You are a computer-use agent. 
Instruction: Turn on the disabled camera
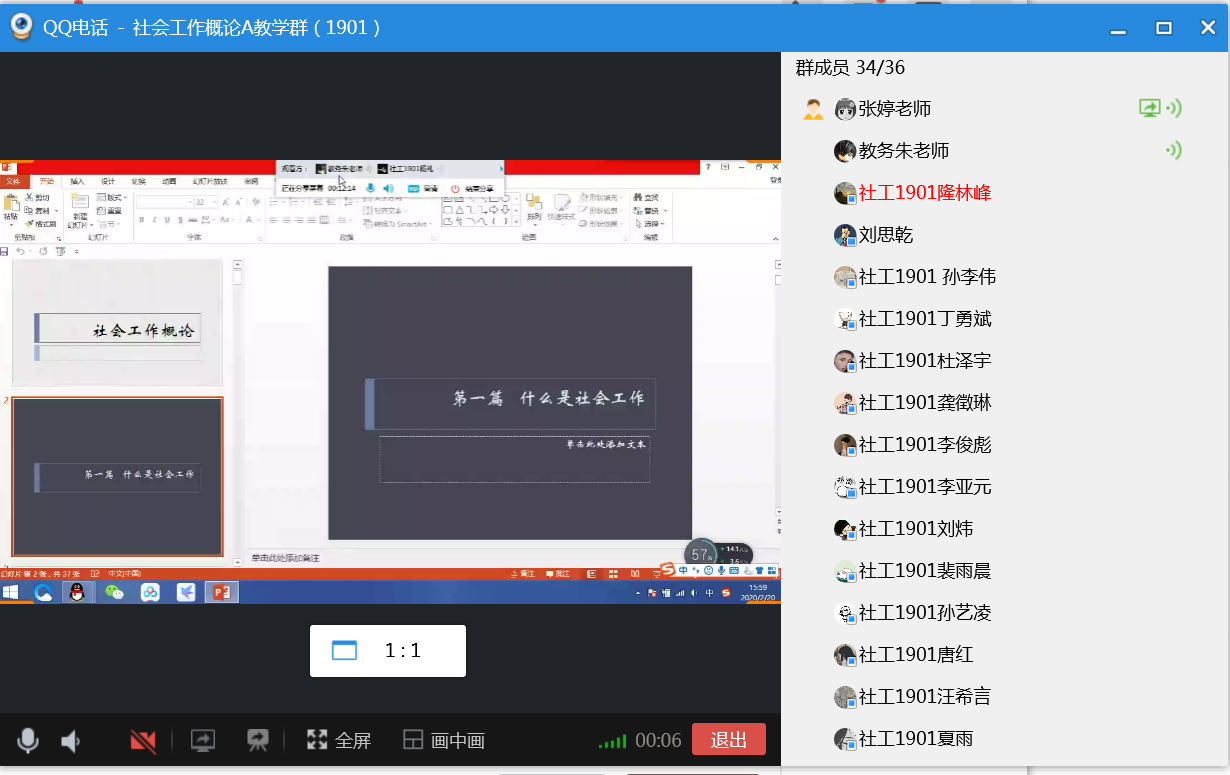point(143,740)
